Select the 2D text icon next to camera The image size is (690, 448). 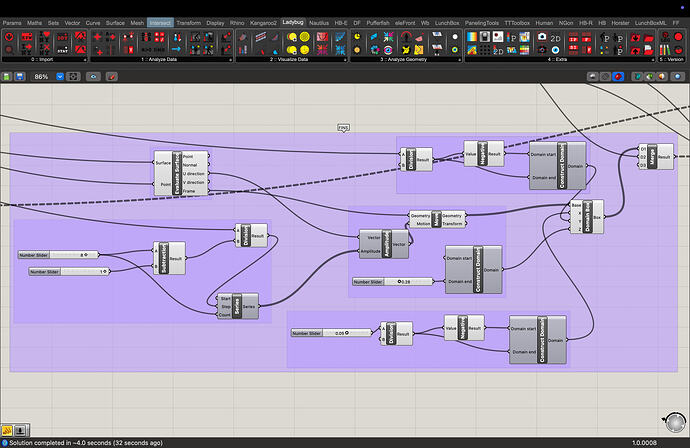[x=555, y=38]
